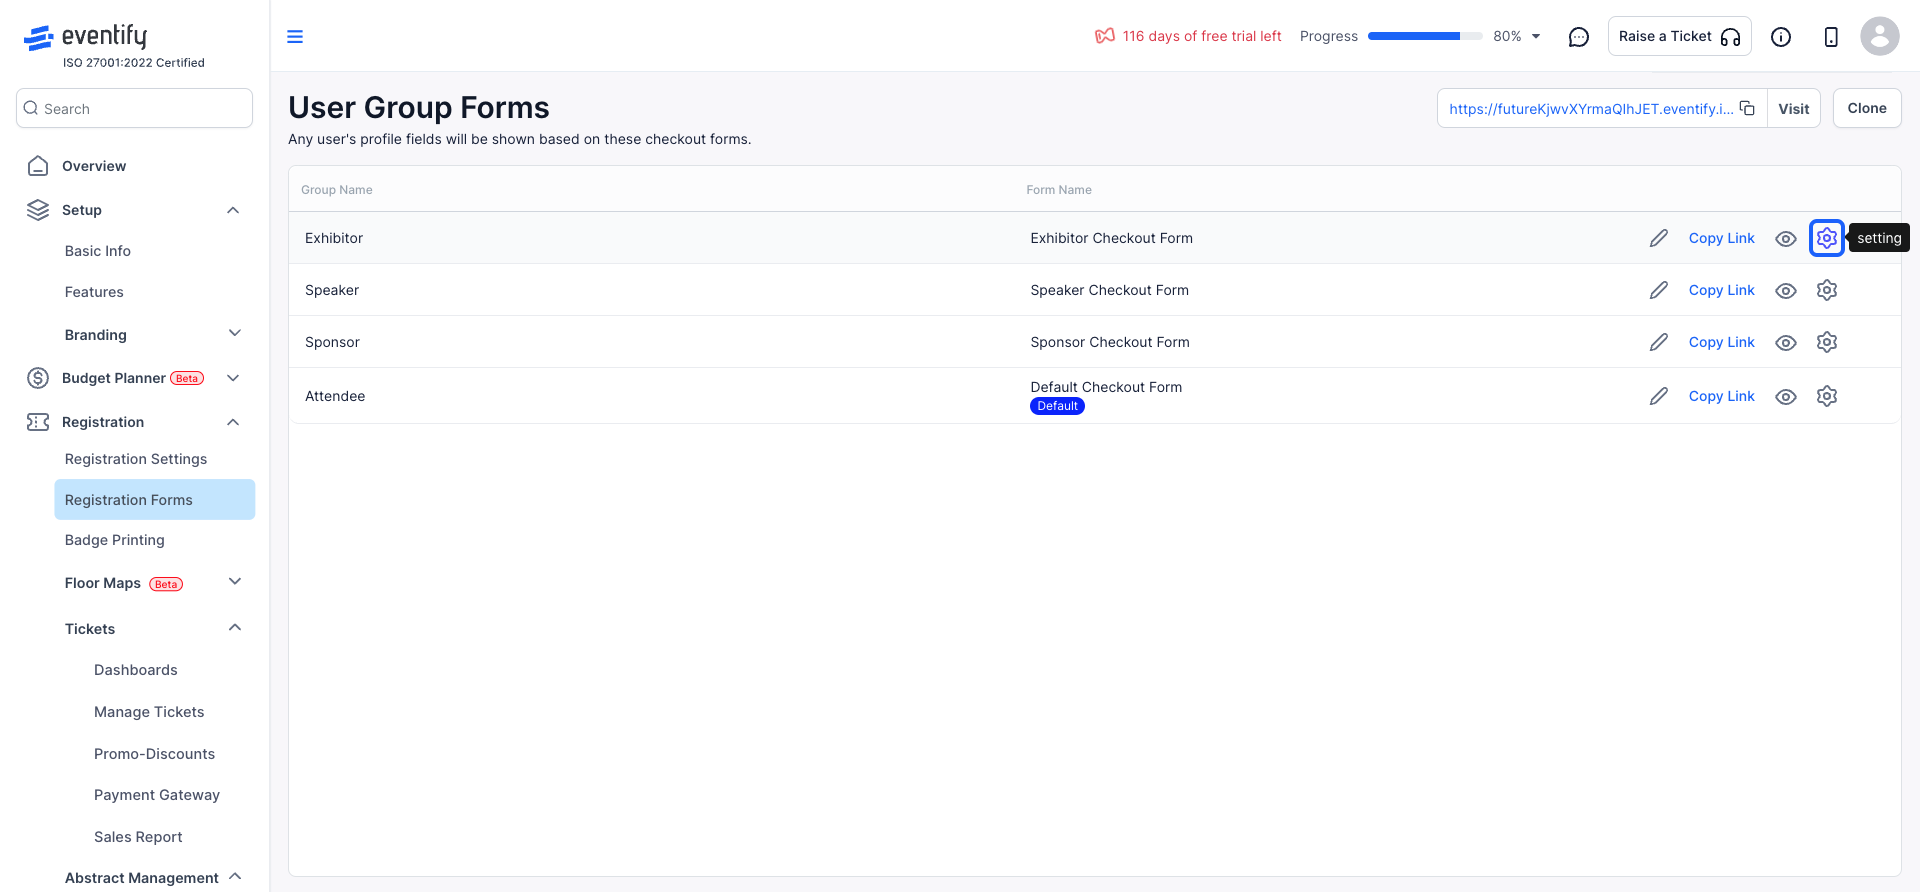Copy Link for Attendee form
Screen dimensions: 1920x892
(1722, 396)
